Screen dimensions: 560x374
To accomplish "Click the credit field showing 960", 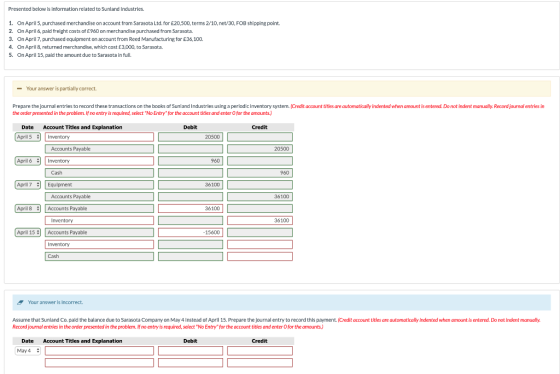I will 260,173.
